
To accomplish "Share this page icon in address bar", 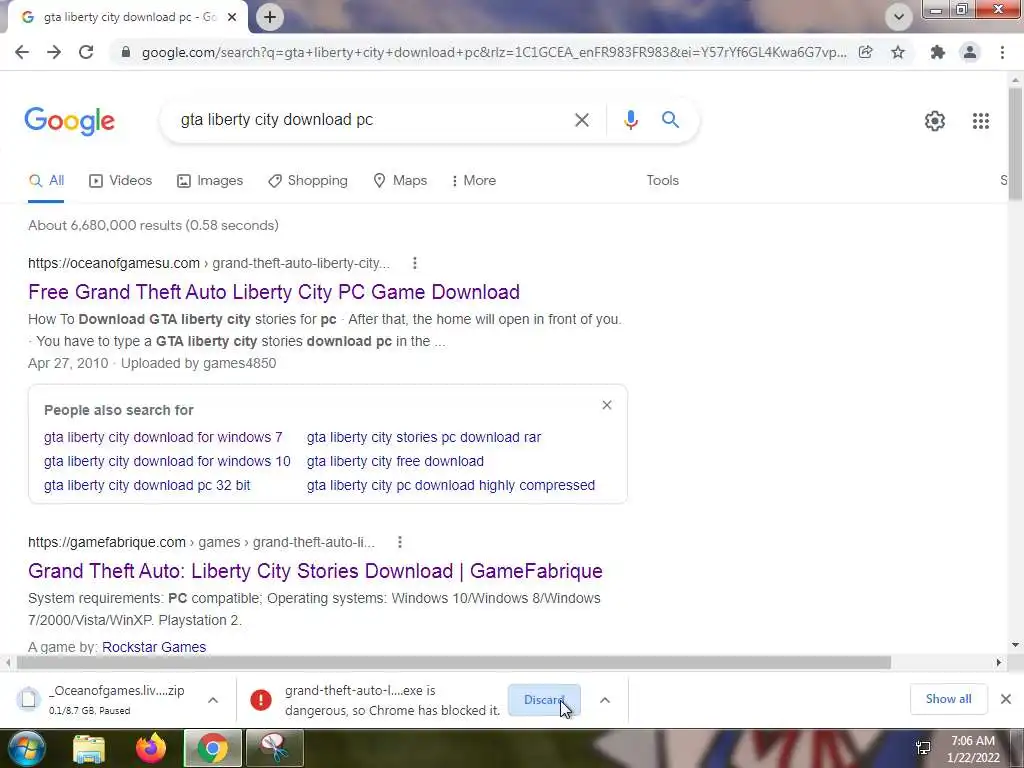I will click(x=866, y=52).
